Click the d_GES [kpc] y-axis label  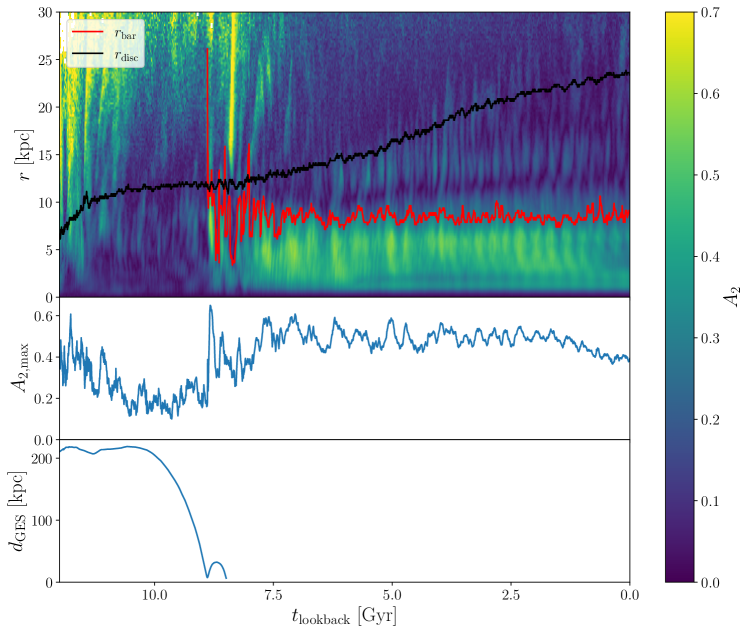19,511
